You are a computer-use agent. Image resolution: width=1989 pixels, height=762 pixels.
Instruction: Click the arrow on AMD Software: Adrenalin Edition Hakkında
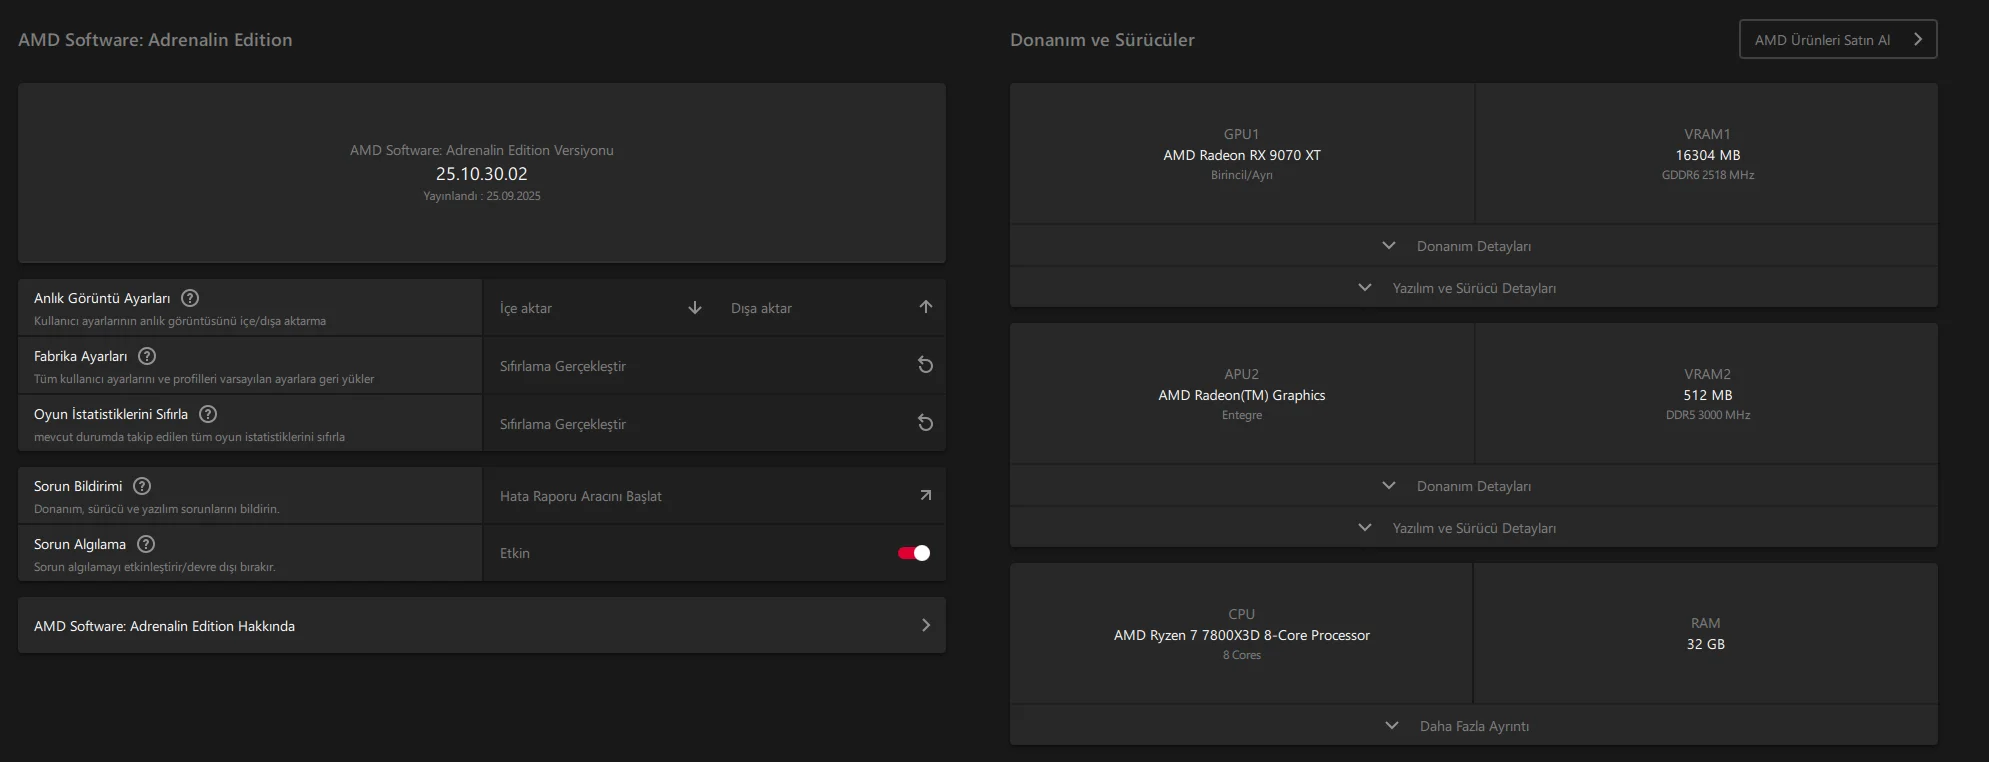point(926,625)
